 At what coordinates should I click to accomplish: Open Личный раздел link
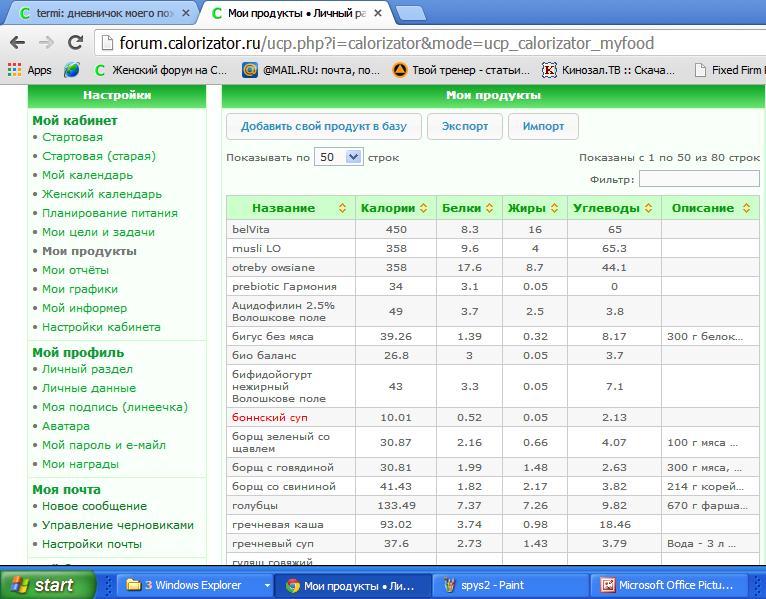pyautogui.click(x=87, y=369)
